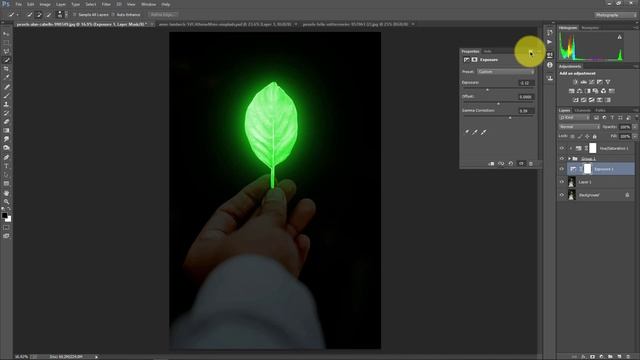Toggle Sample All Layers checkbox
This screenshot has height=360, width=640.
(x=74, y=15)
